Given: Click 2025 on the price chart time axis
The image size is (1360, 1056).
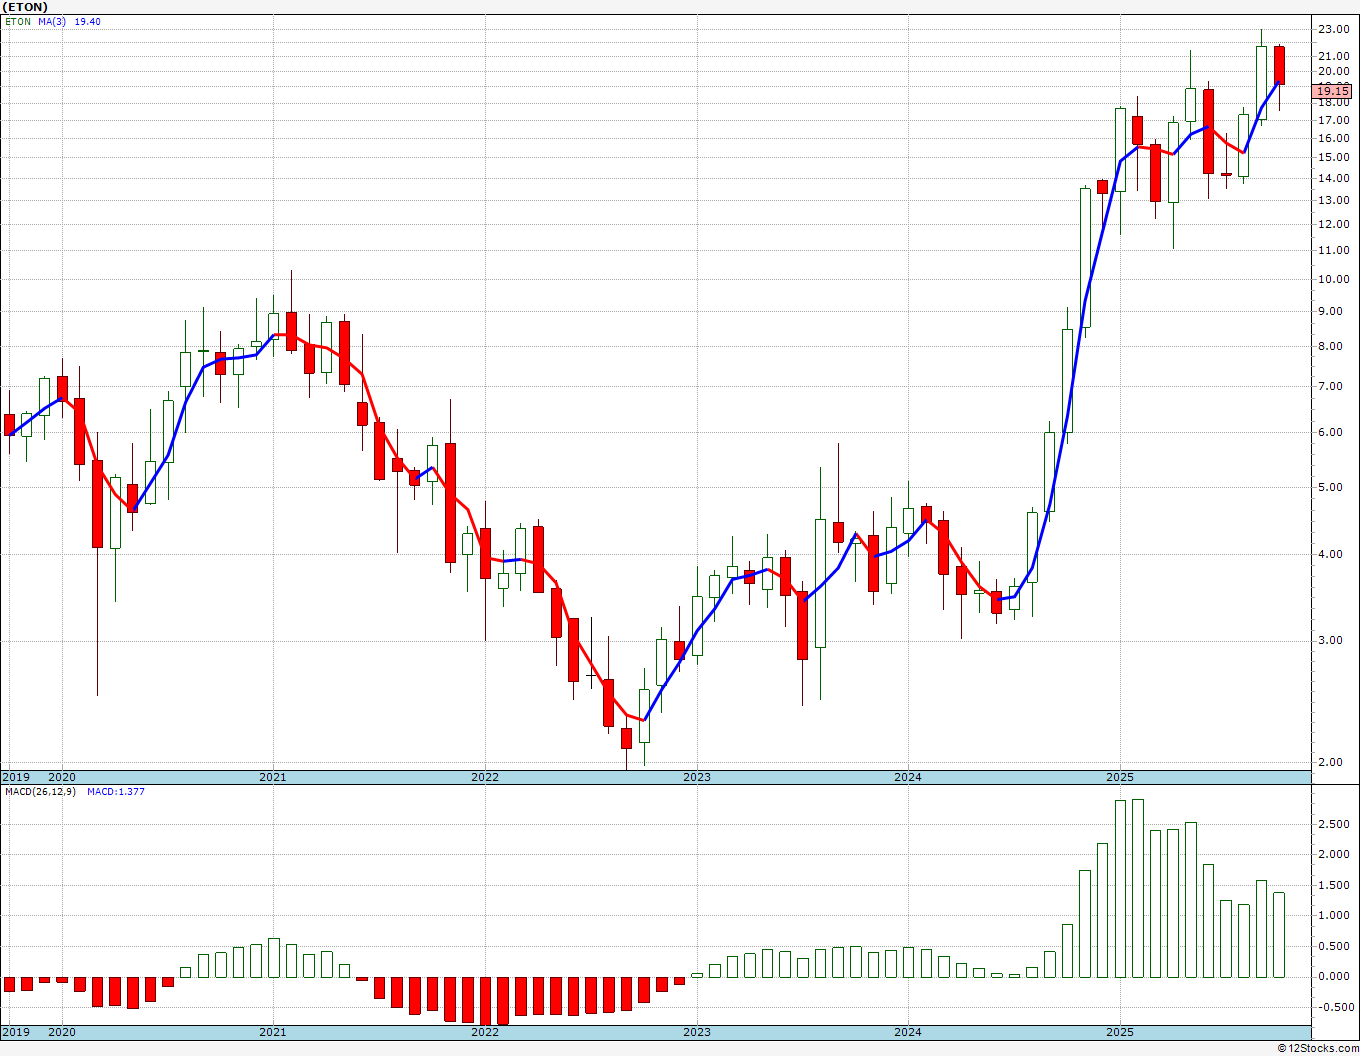Looking at the screenshot, I should tap(1120, 777).
